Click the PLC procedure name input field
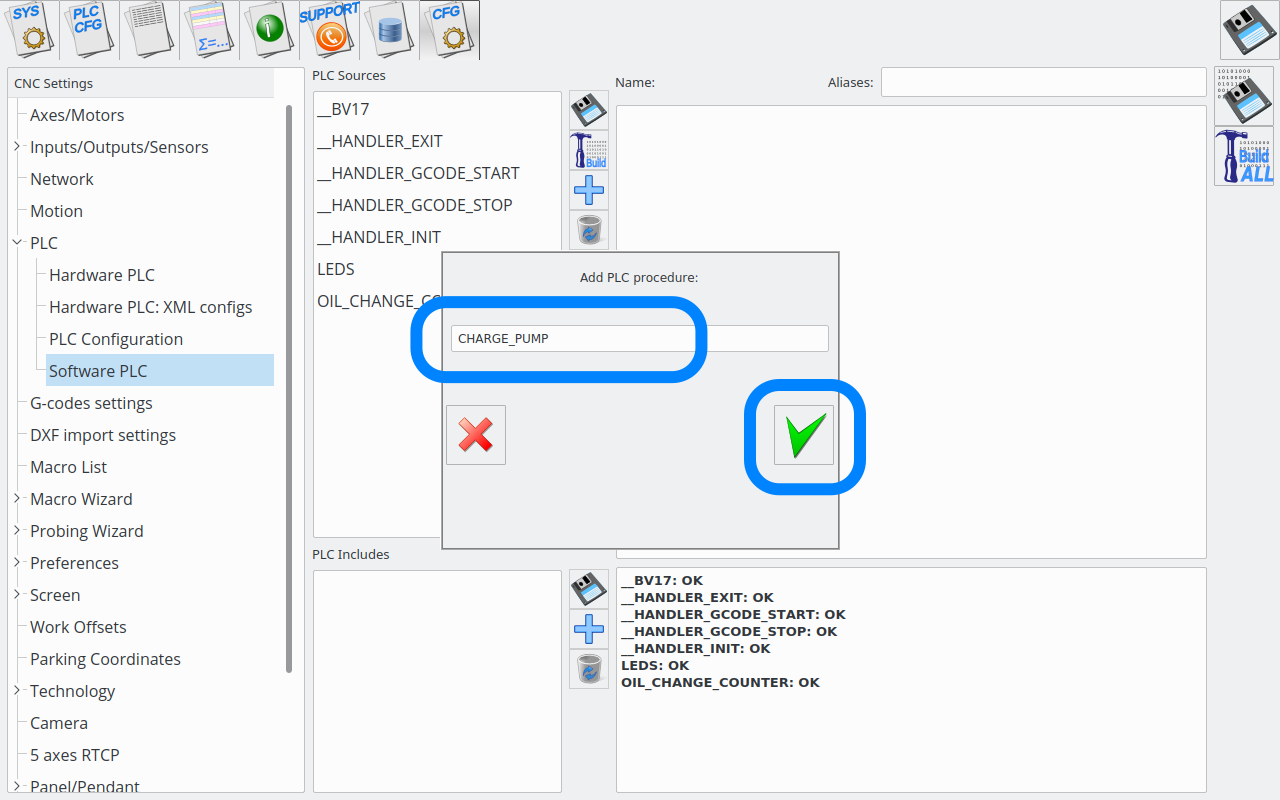This screenshot has width=1280, height=800. pos(639,338)
